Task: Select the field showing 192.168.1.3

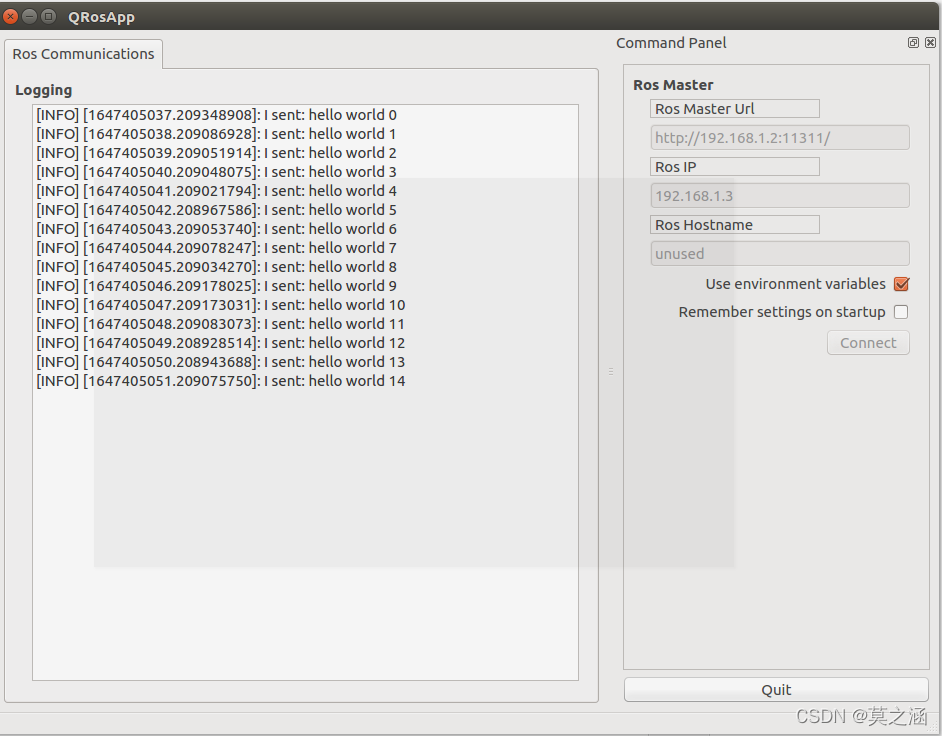Action: pos(779,195)
